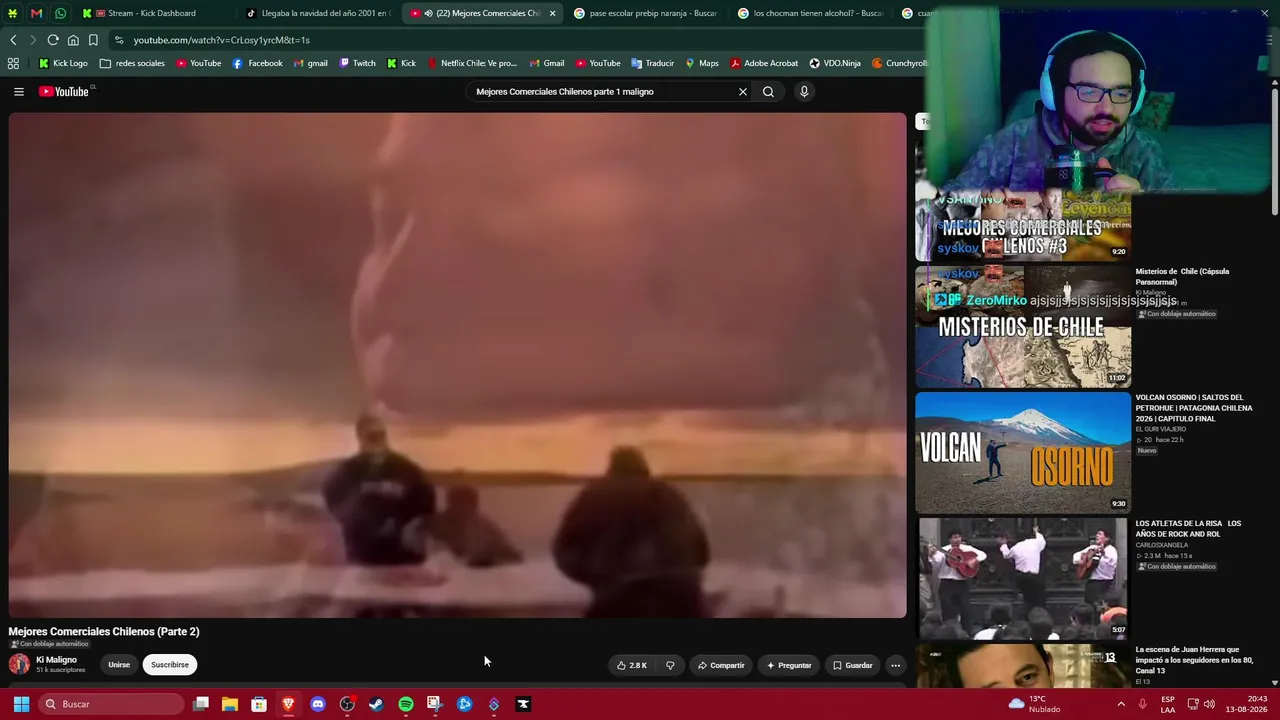1280x720 pixels.
Task: Switch to the TikTok navidad 2001 tab
Action: click(318, 13)
